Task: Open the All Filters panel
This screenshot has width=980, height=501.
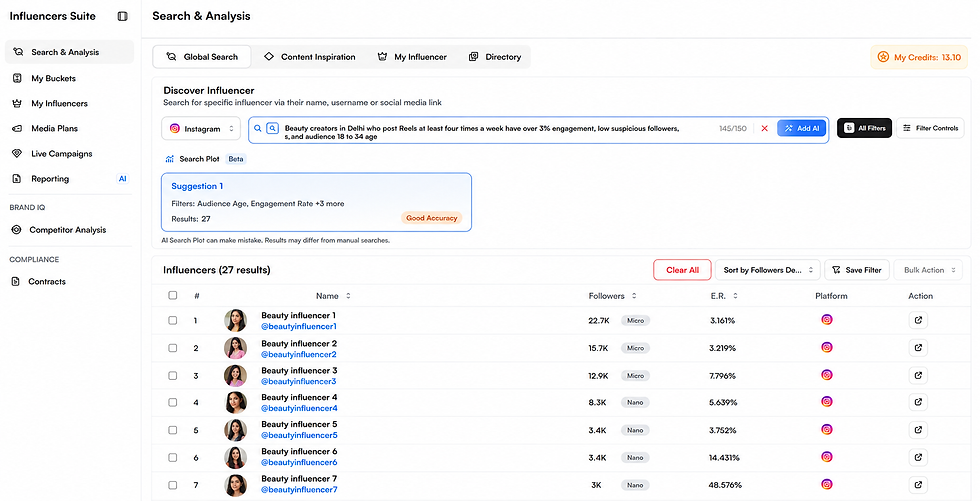Action: [864, 128]
